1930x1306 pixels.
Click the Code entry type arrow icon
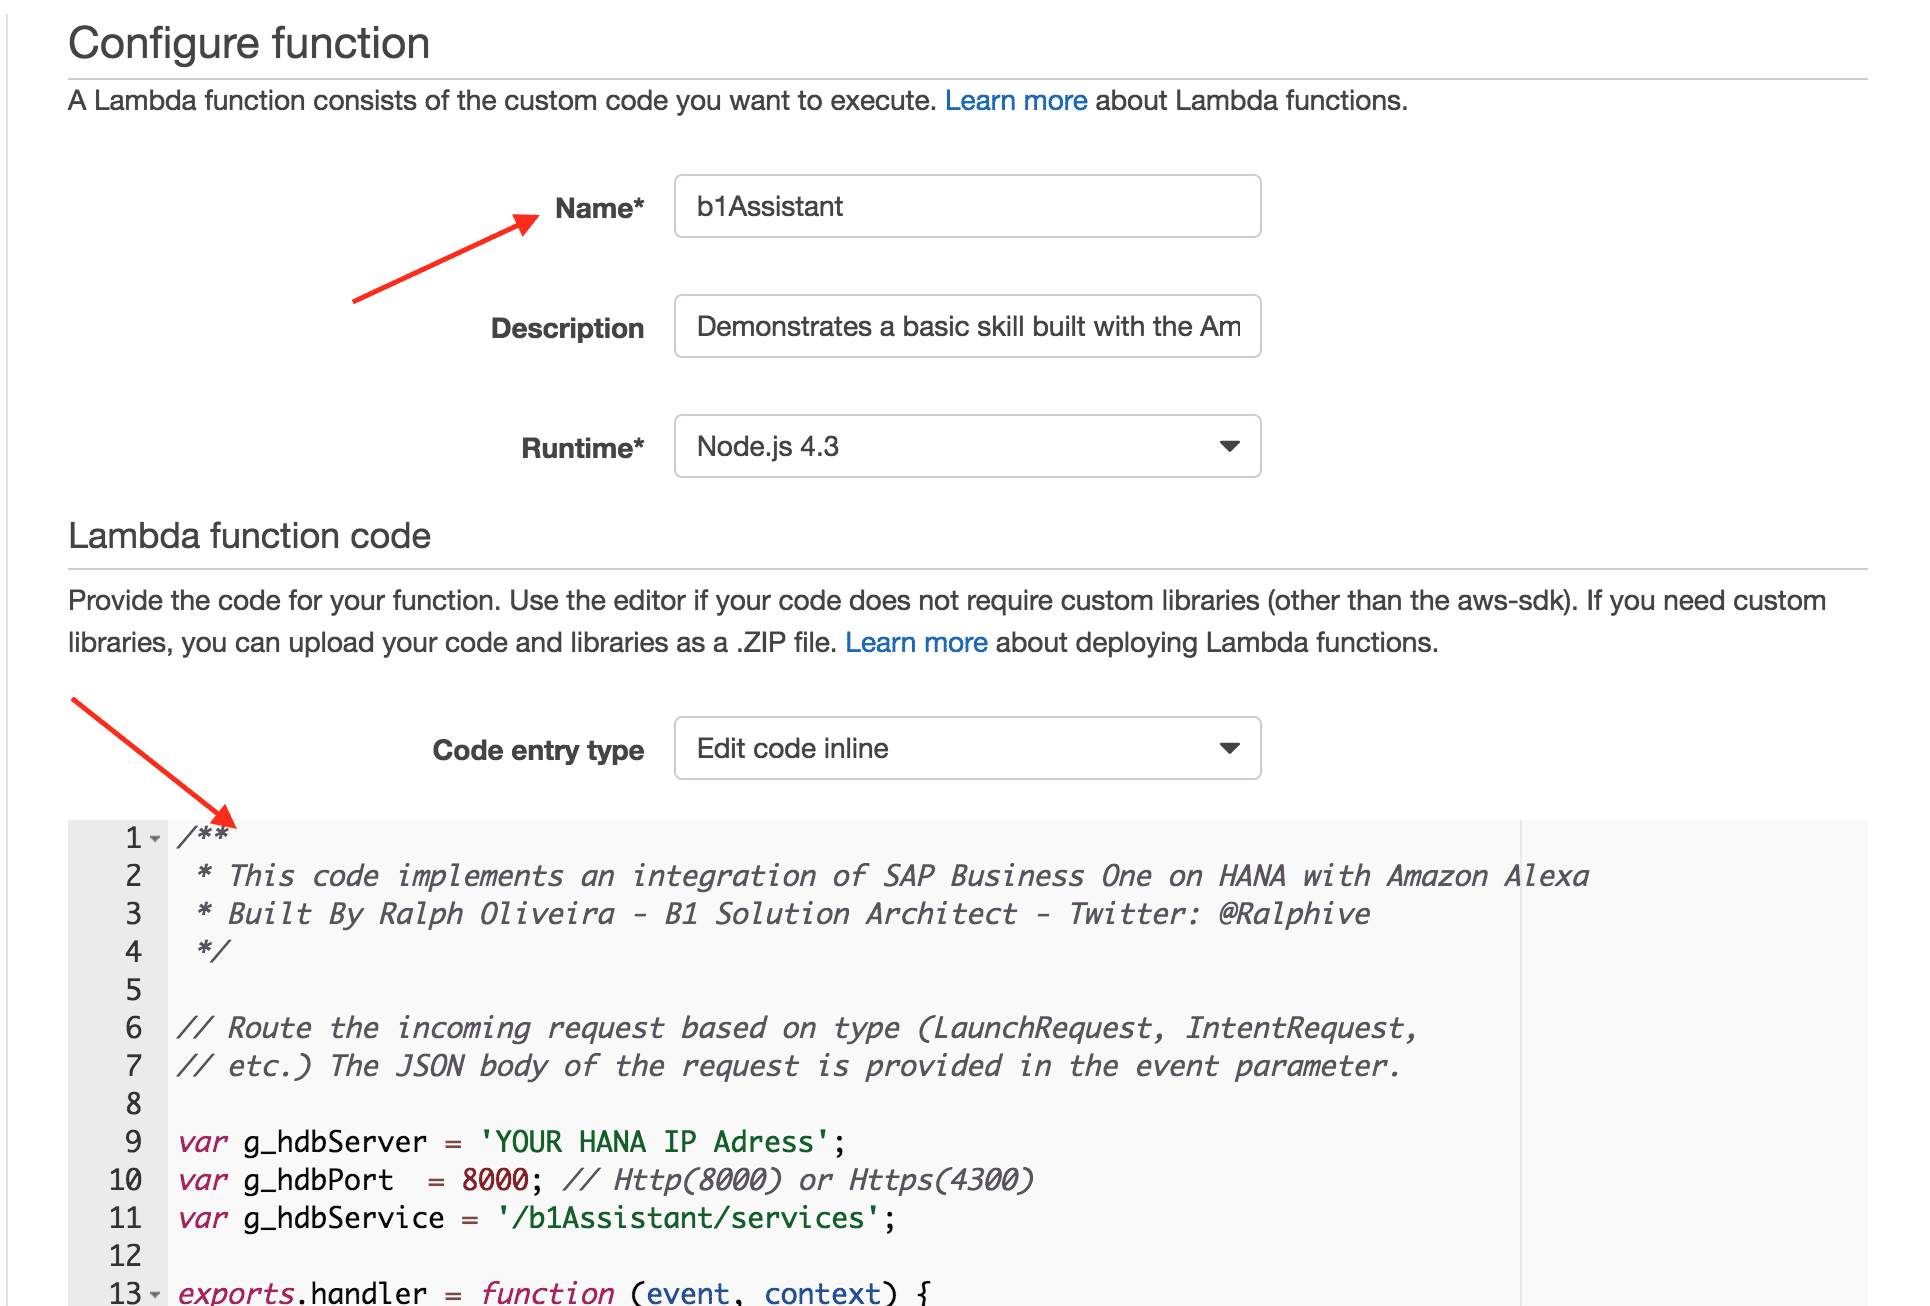(x=1229, y=748)
